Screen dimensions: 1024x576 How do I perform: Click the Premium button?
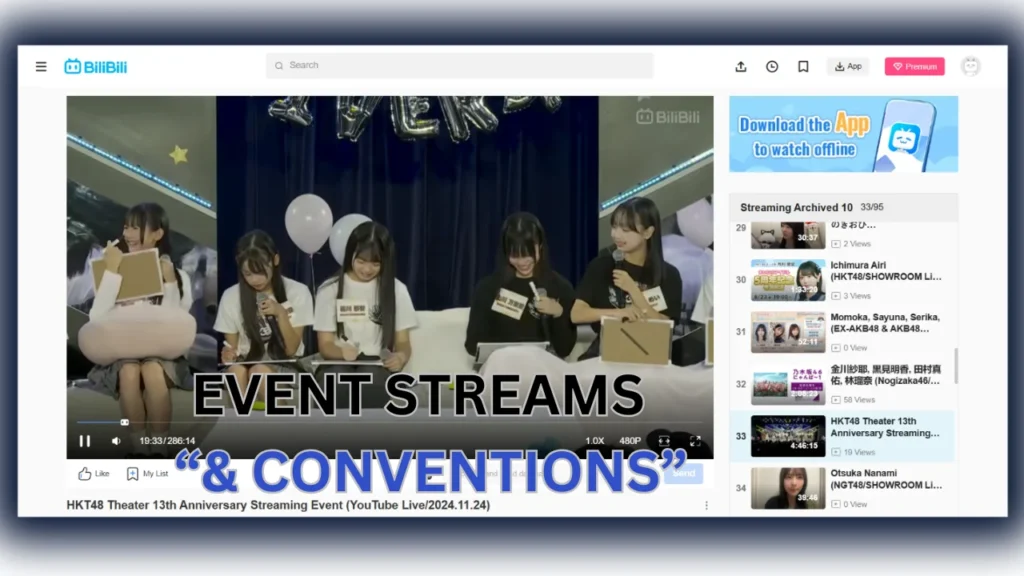(x=914, y=67)
